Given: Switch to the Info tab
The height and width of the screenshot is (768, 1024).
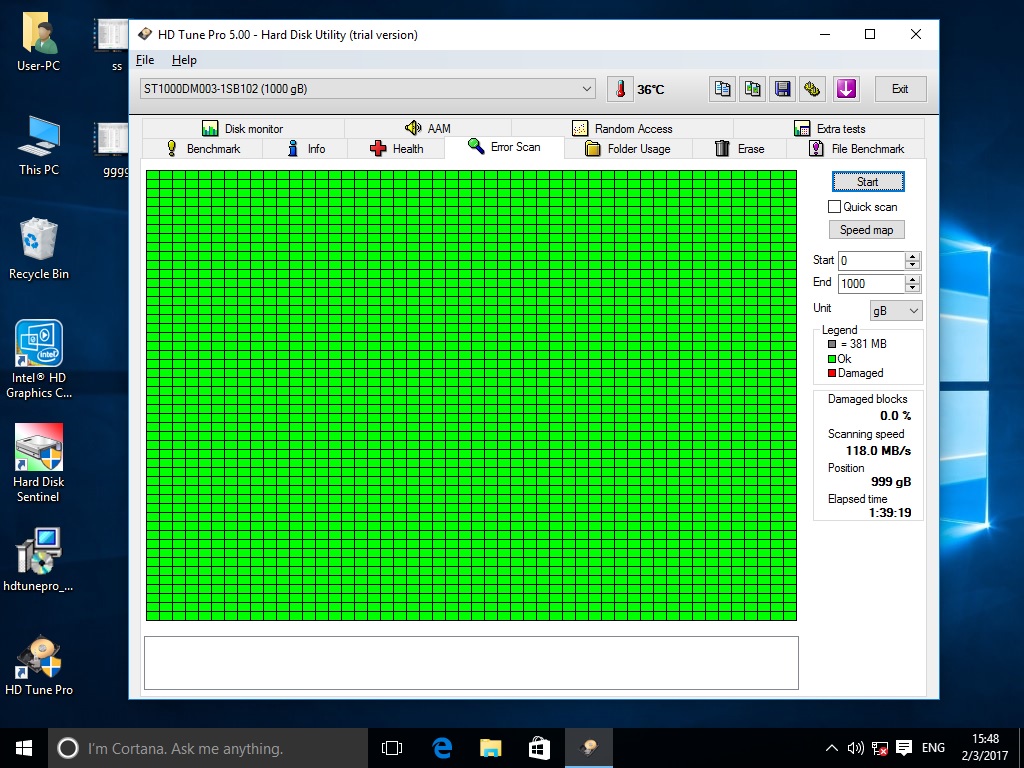Looking at the screenshot, I should (305, 148).
